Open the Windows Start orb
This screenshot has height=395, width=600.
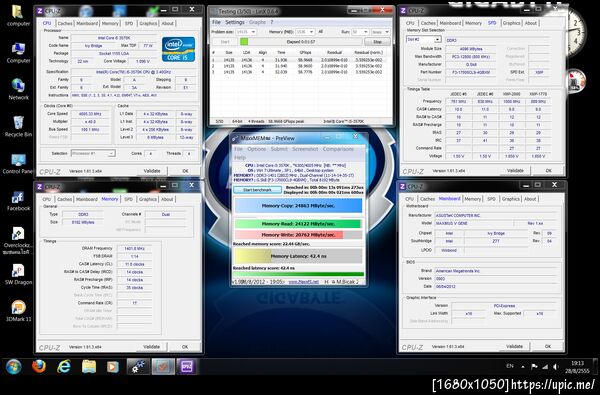tap(14, 367)
